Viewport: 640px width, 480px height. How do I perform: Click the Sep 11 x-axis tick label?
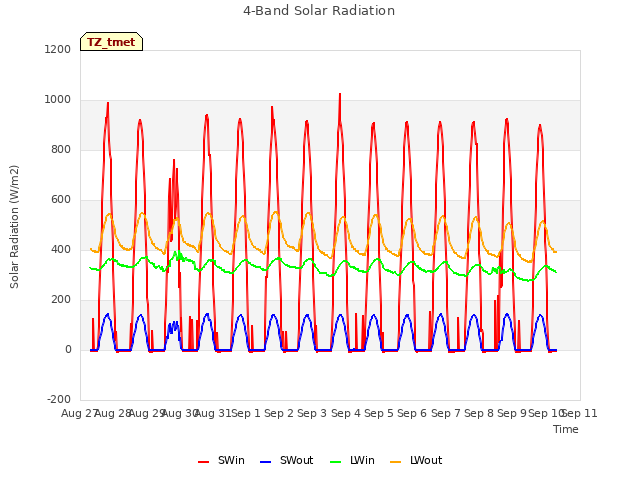579,413
